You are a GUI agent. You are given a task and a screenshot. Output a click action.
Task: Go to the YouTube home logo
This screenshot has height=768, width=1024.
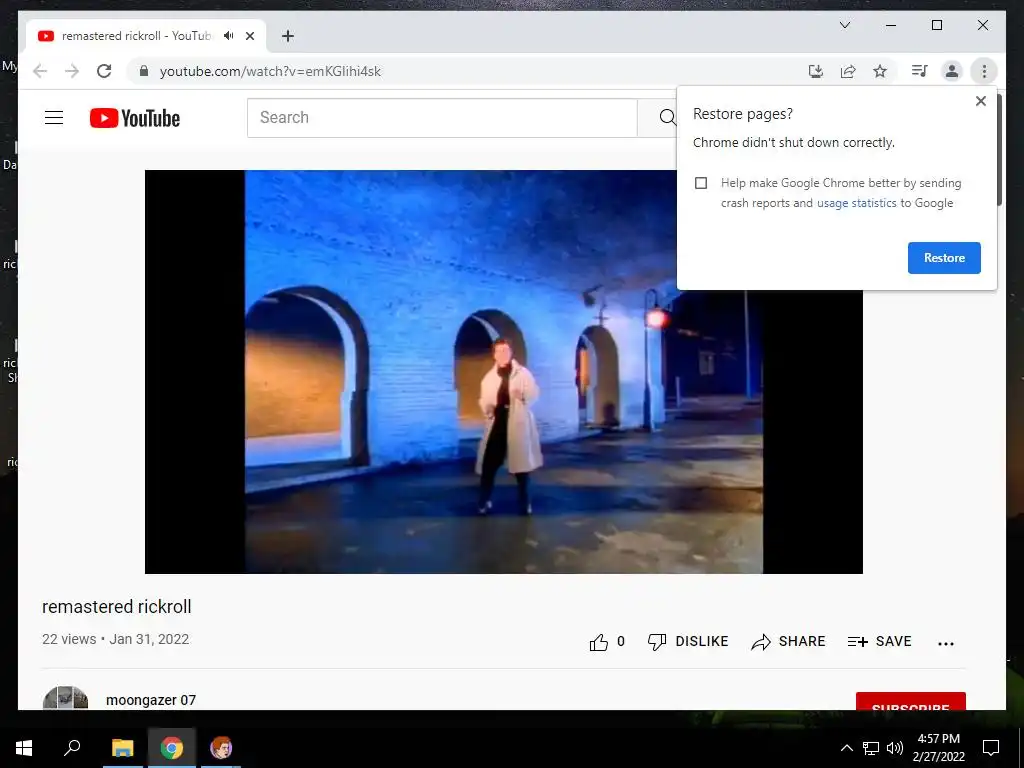pyautogui.click(x=135, y=118)
